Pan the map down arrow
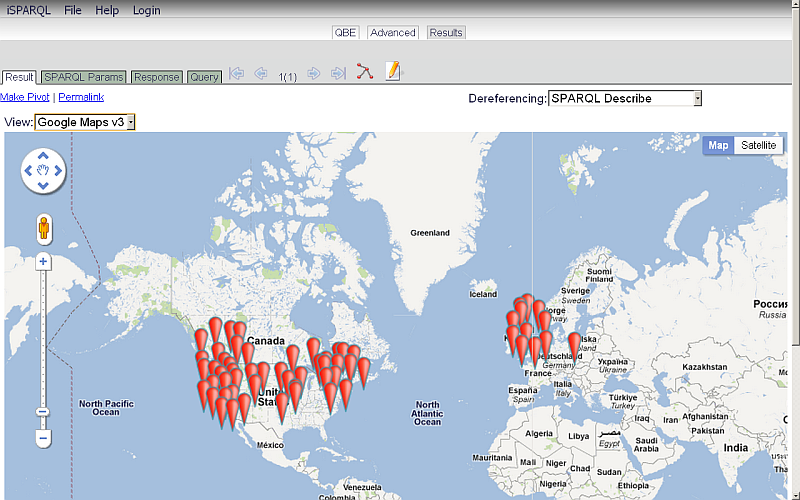The width and height of the screenshot is (800, 500). [x=43, y=186]
